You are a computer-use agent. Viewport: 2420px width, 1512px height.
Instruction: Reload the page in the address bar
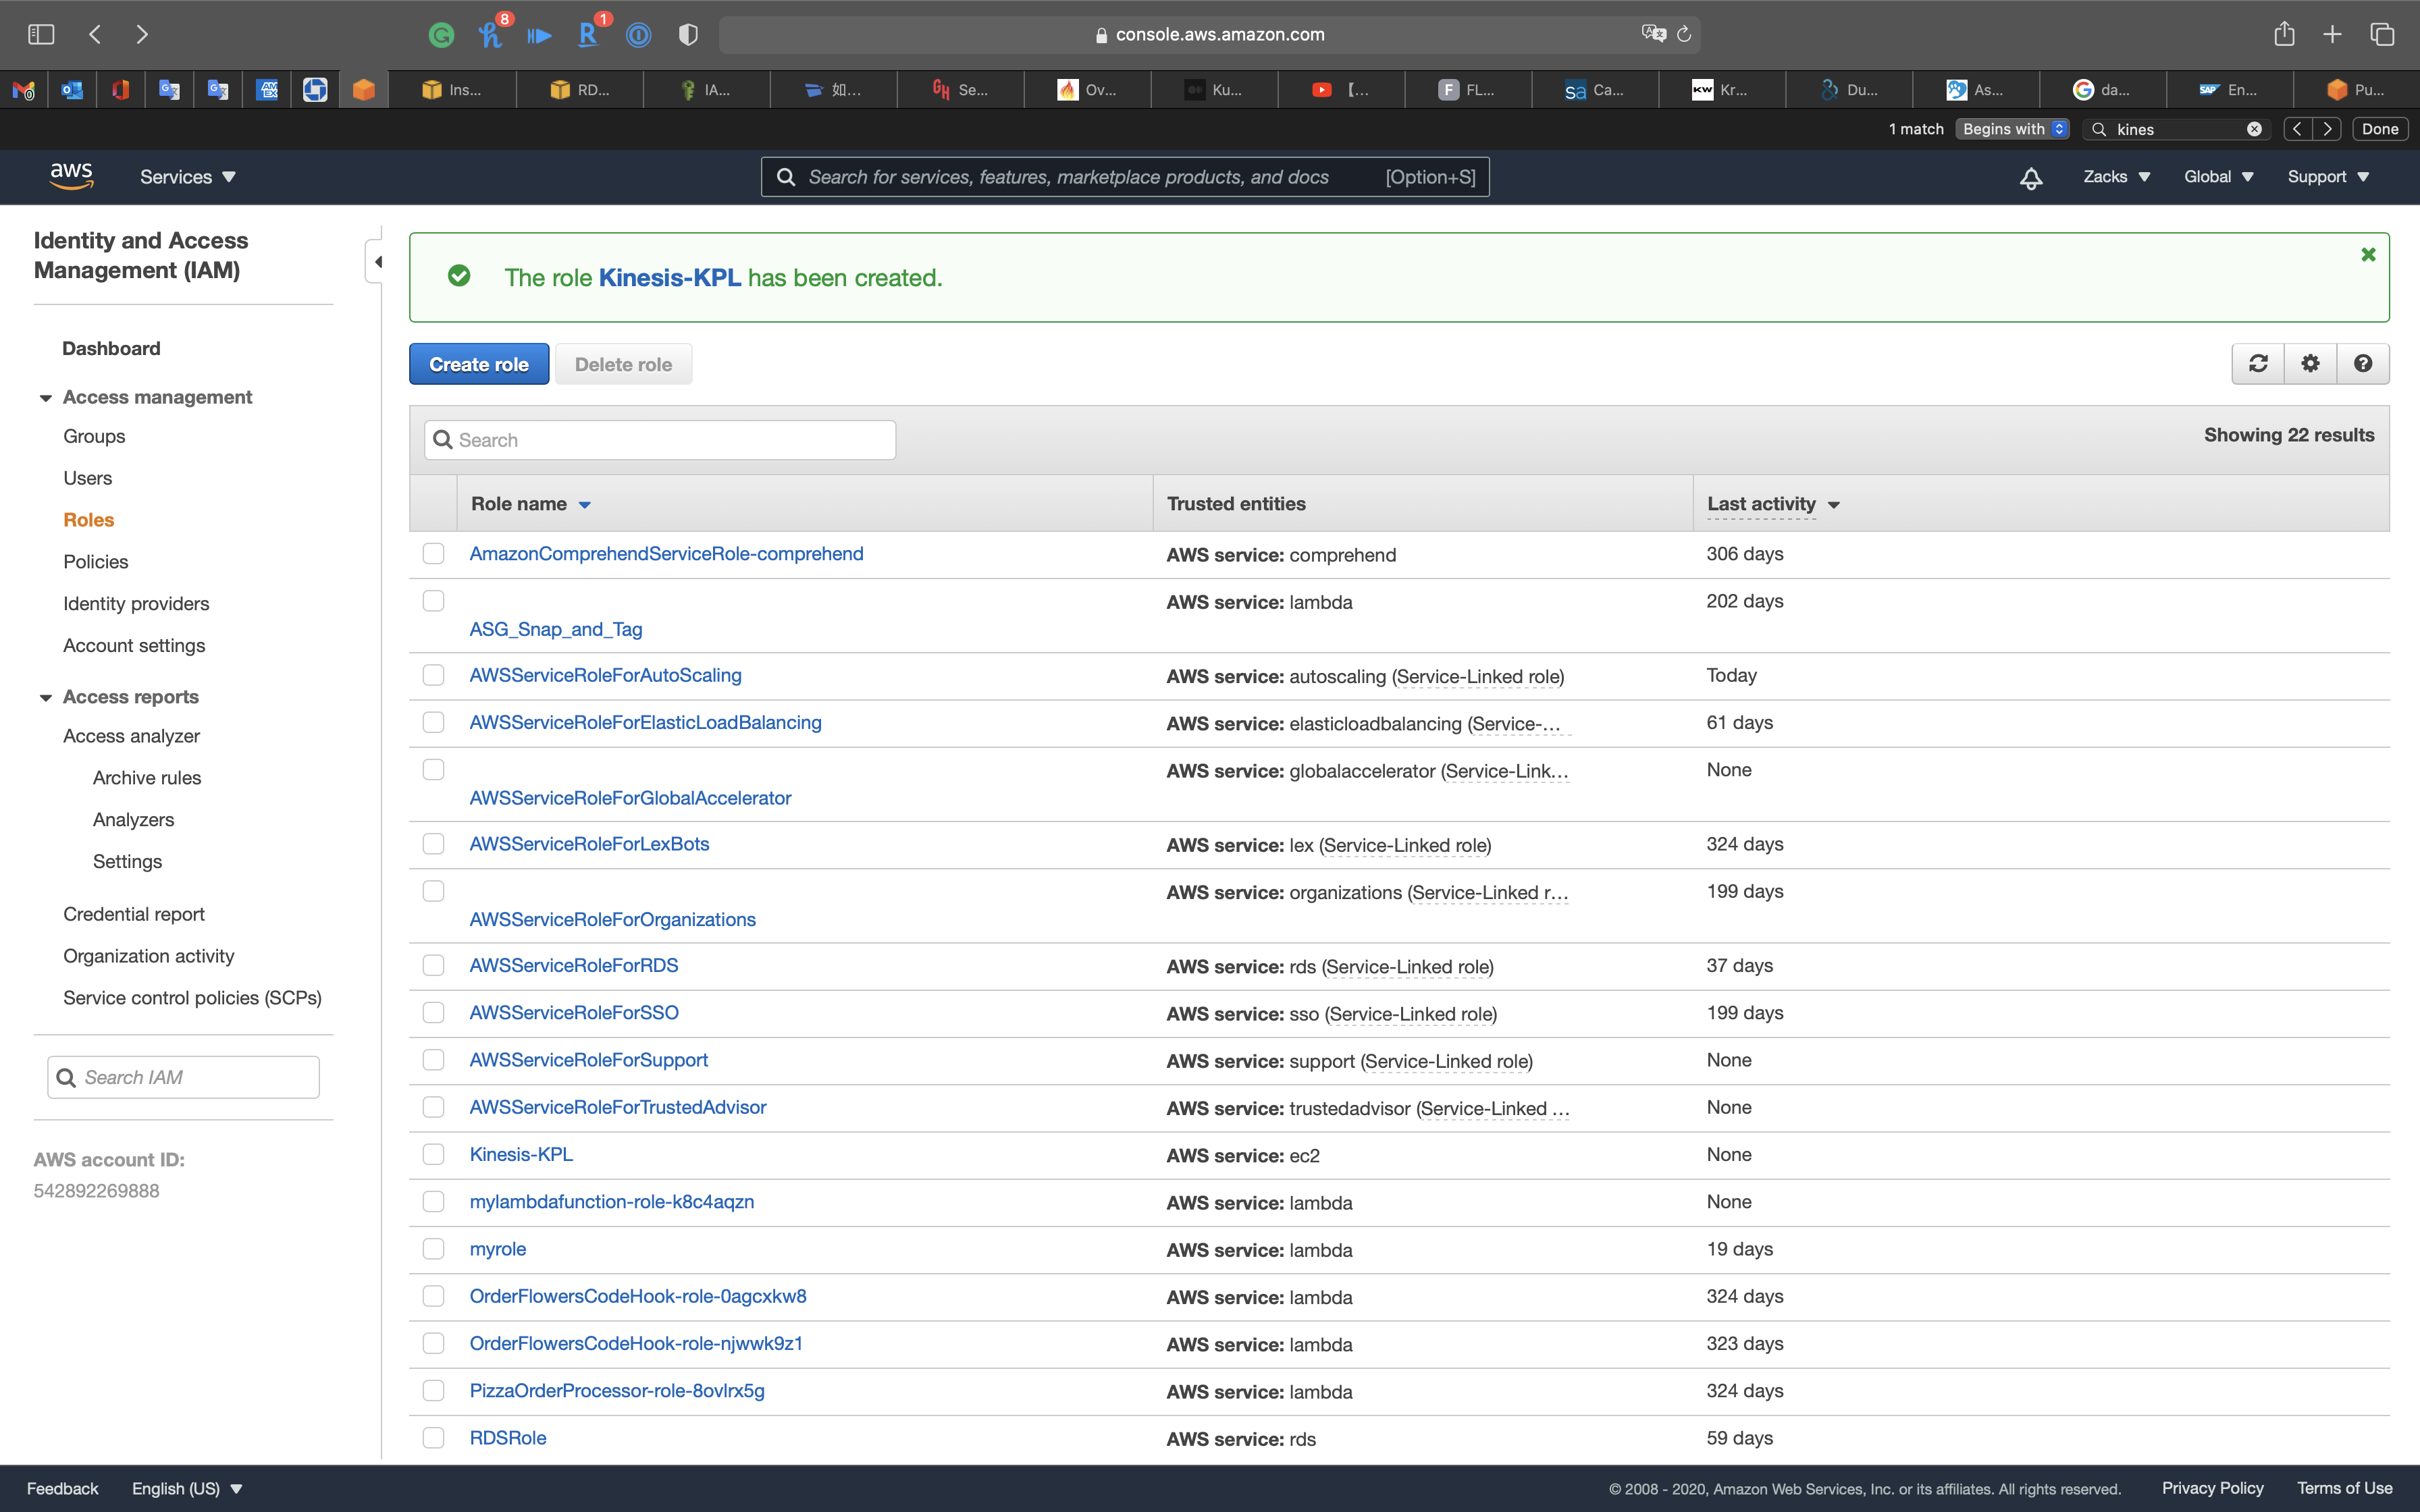point(1685,34)
